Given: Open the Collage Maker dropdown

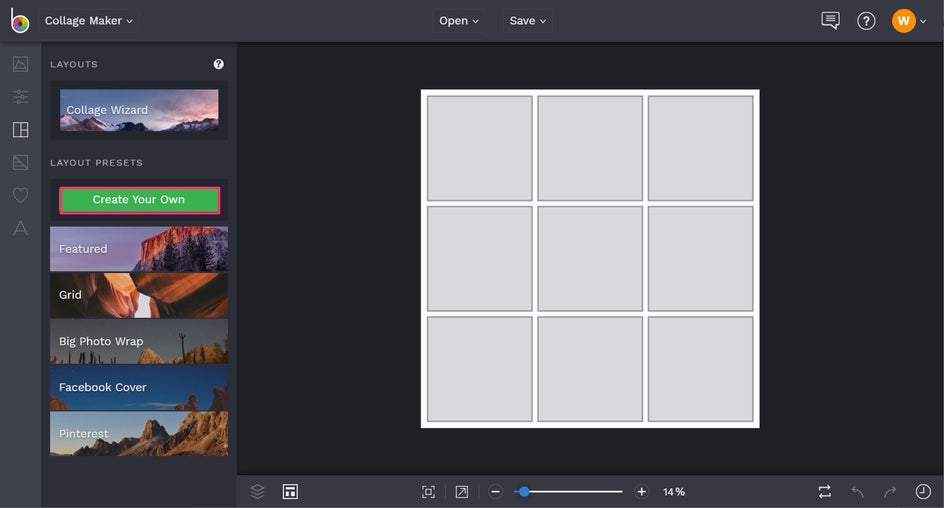Looking at the screenshot, I should (88, 20).
